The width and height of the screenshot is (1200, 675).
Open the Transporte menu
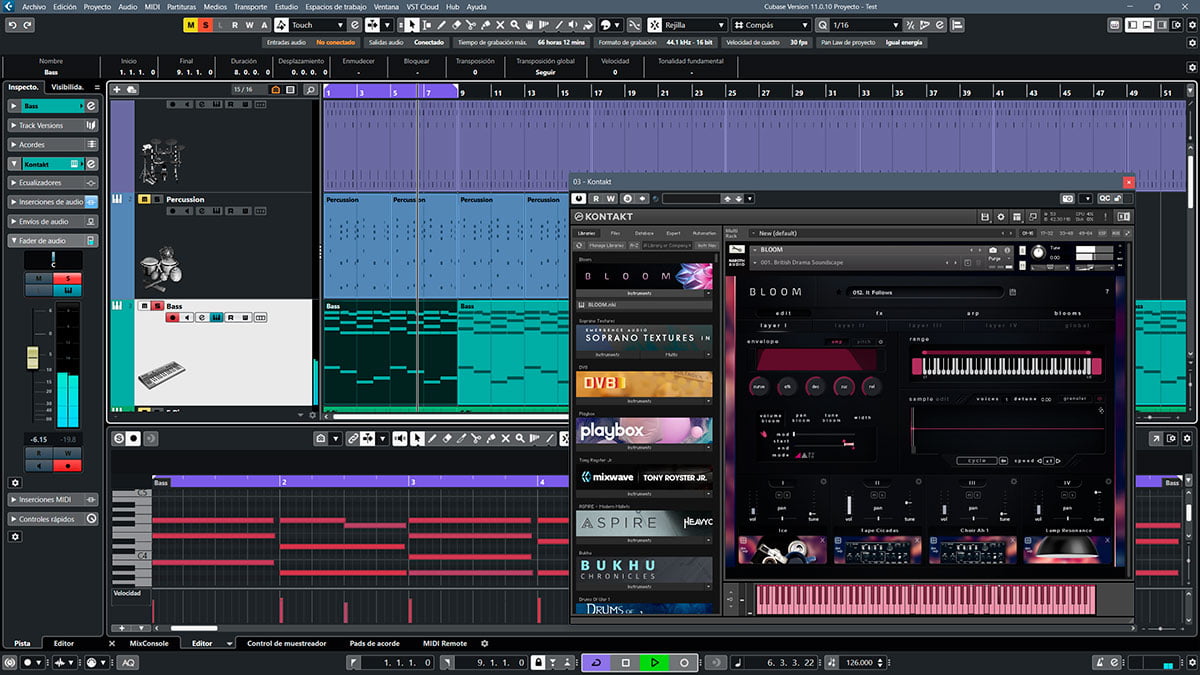[250, 6]
